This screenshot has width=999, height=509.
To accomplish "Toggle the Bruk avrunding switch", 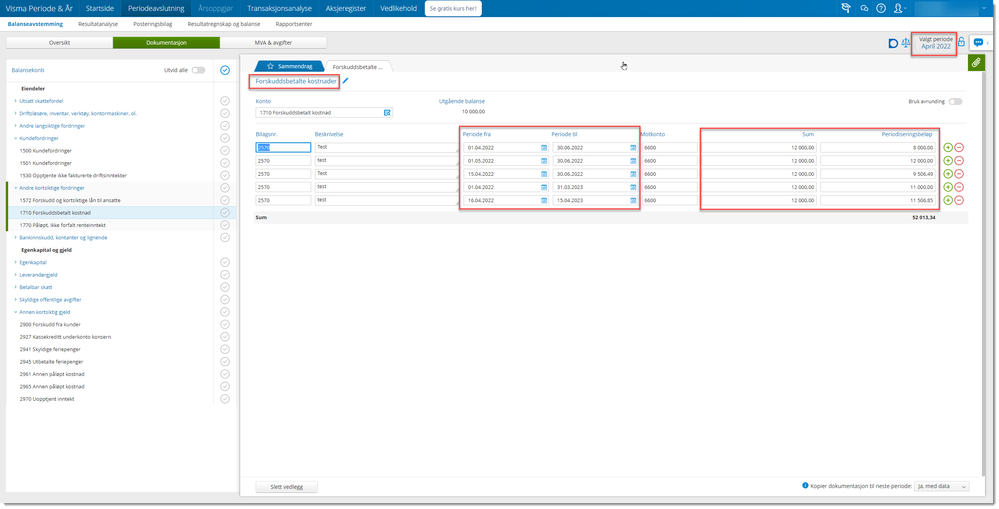I will [955, 101].
